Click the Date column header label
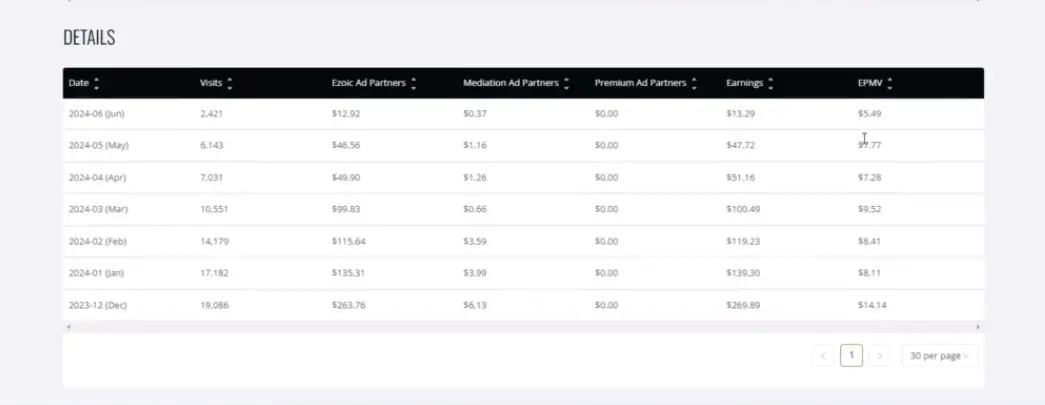Viewport: 1045px width, 405px height. (x=79, y=83)
